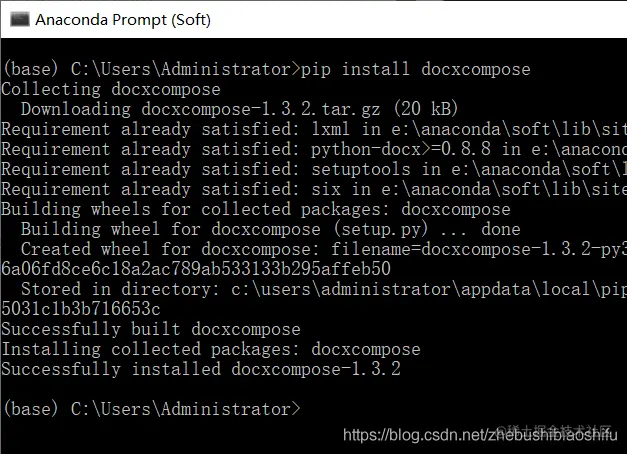627x454 pixels.
Task: Click the setup.py done status line
Action: [271, 229]
